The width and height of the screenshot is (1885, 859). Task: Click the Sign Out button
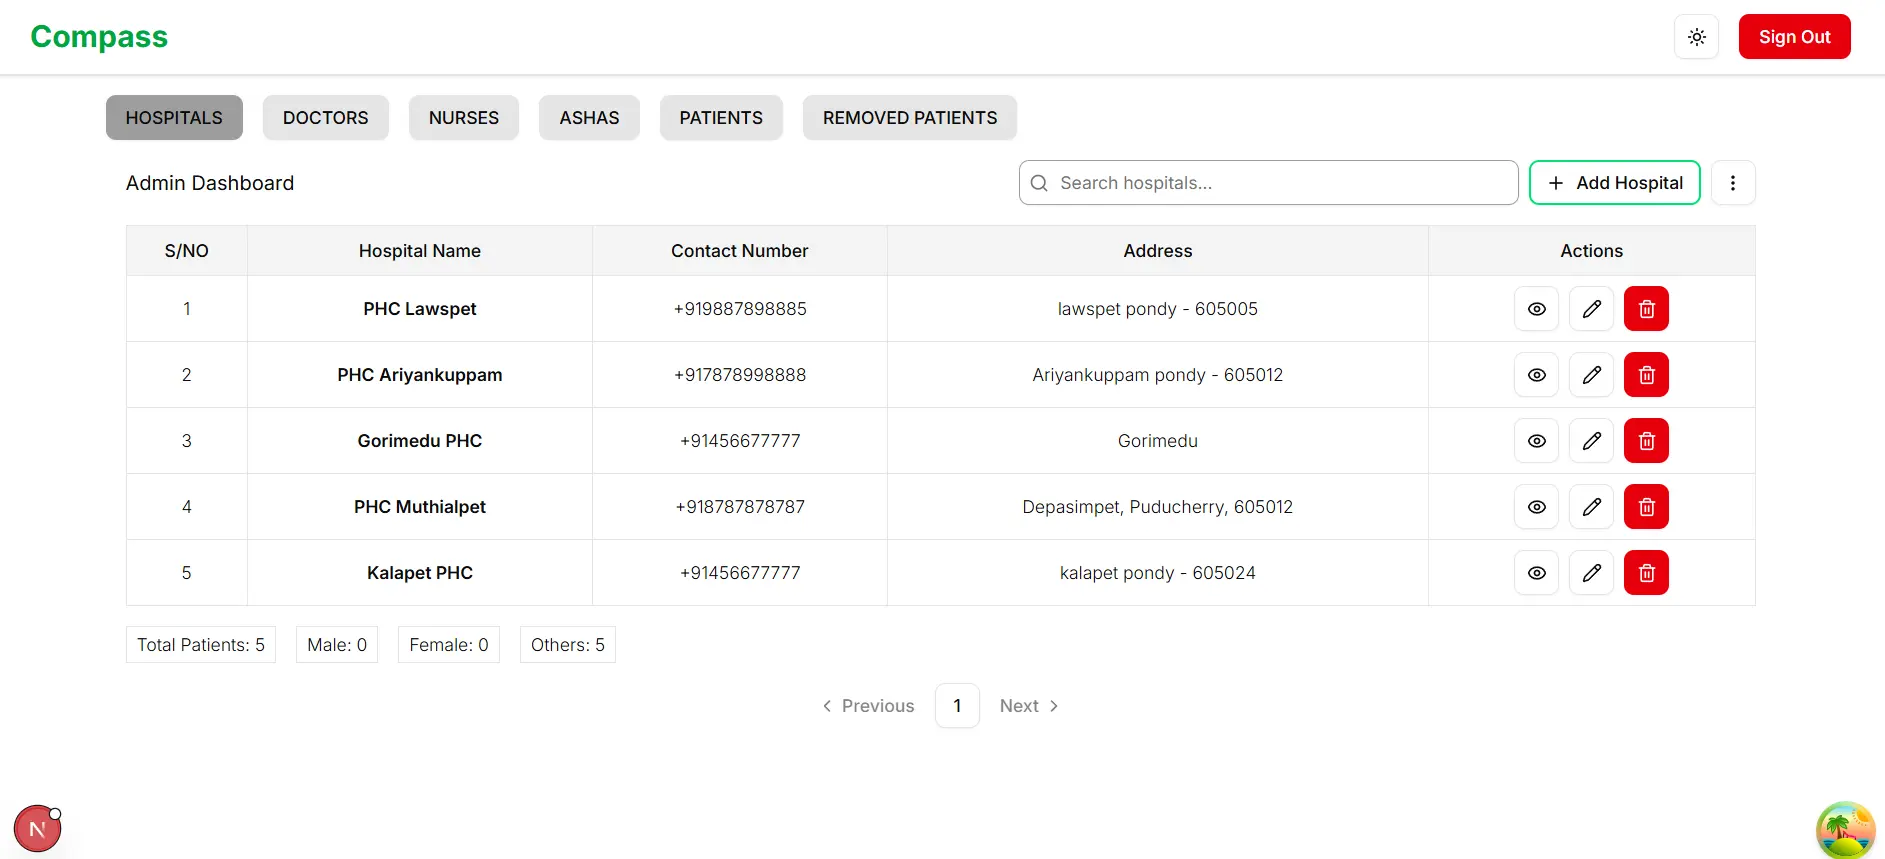click(x=1795, y=37)
